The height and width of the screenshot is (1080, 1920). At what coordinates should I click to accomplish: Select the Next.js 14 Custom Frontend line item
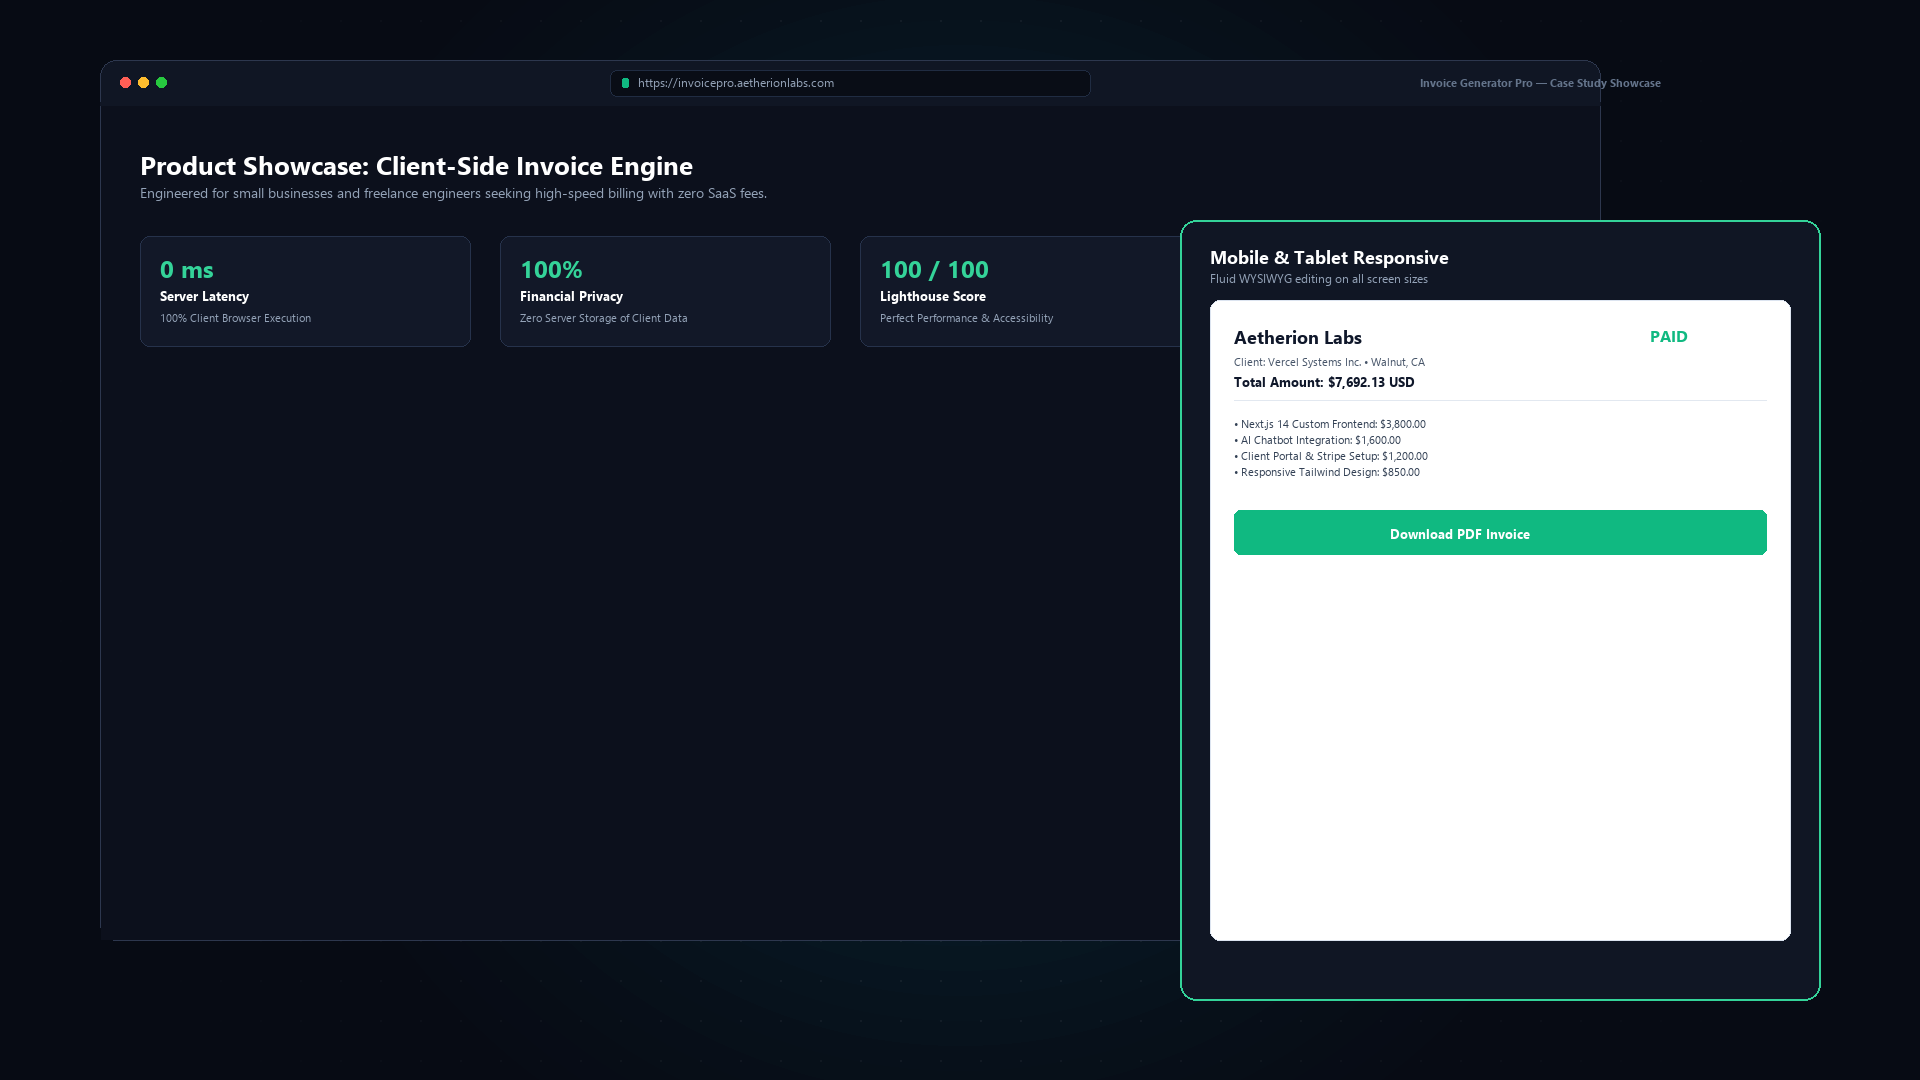pyautogui.click(x=1330, y=424)
